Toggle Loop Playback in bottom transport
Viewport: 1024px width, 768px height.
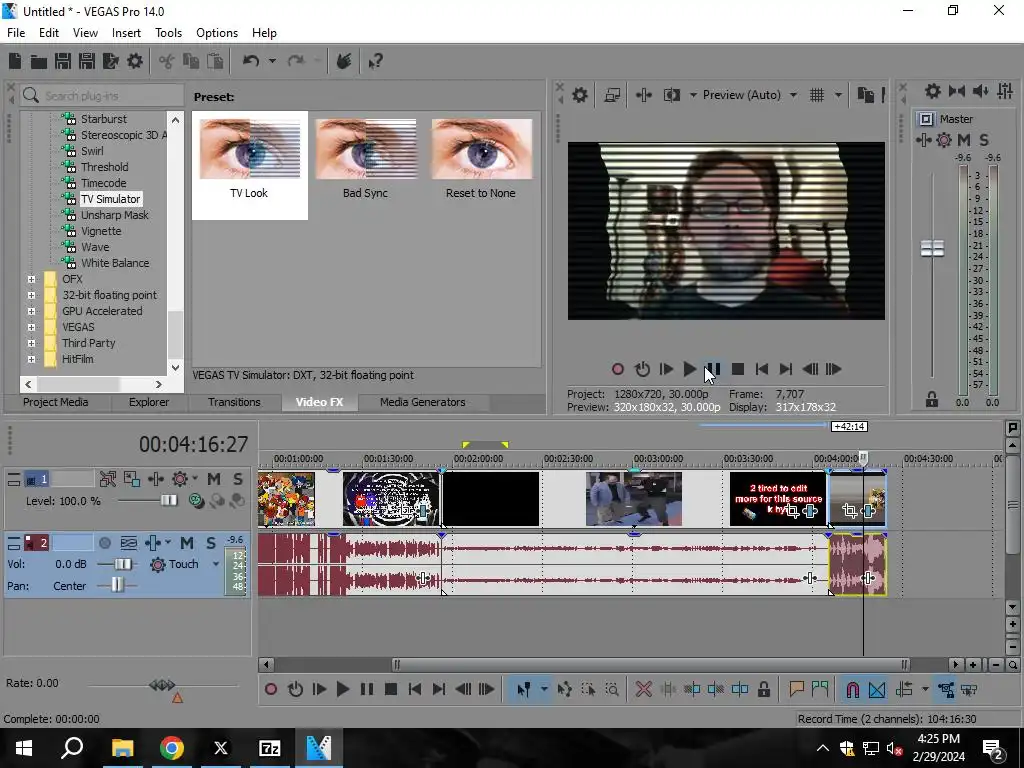[295, 689]
